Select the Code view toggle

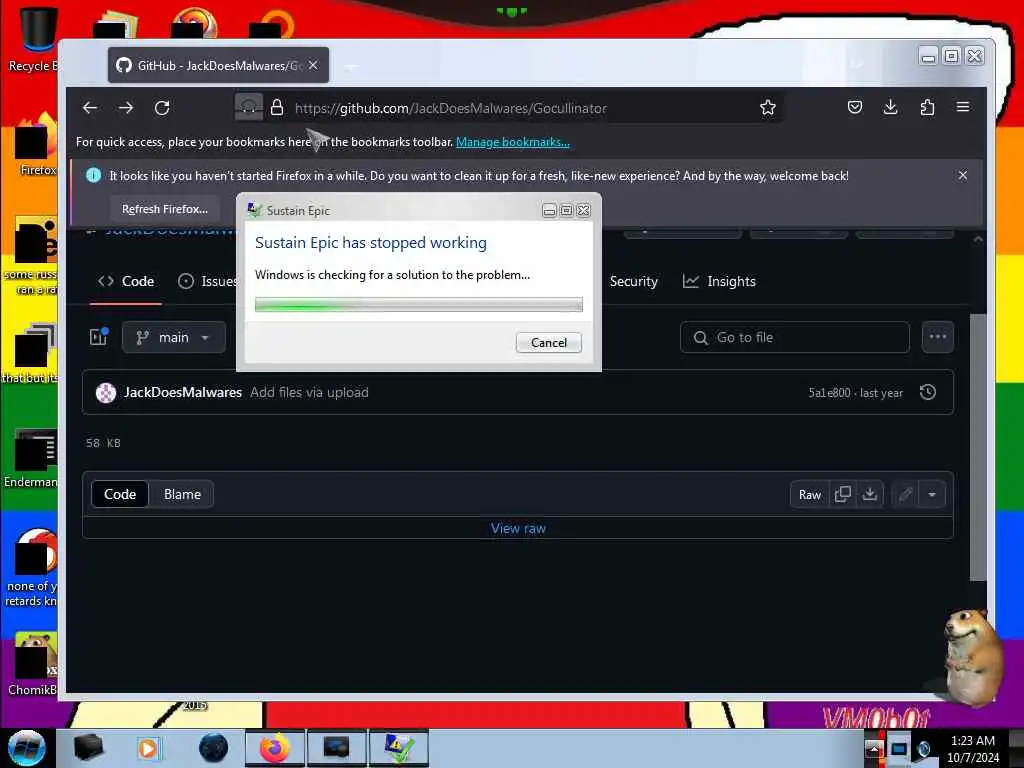(120, 494)
